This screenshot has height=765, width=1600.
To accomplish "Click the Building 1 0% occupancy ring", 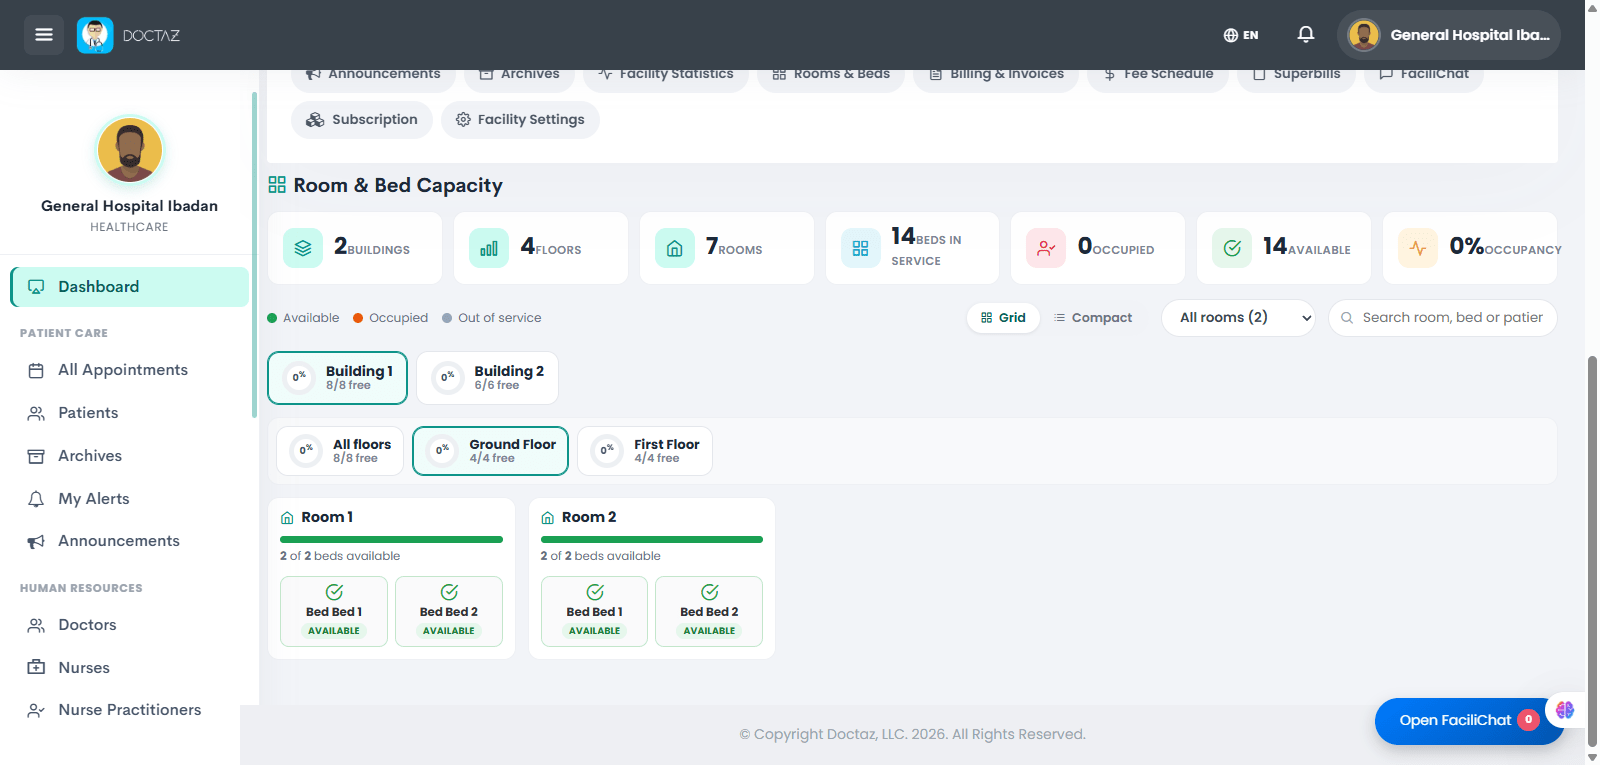I will tap(299, 377).
